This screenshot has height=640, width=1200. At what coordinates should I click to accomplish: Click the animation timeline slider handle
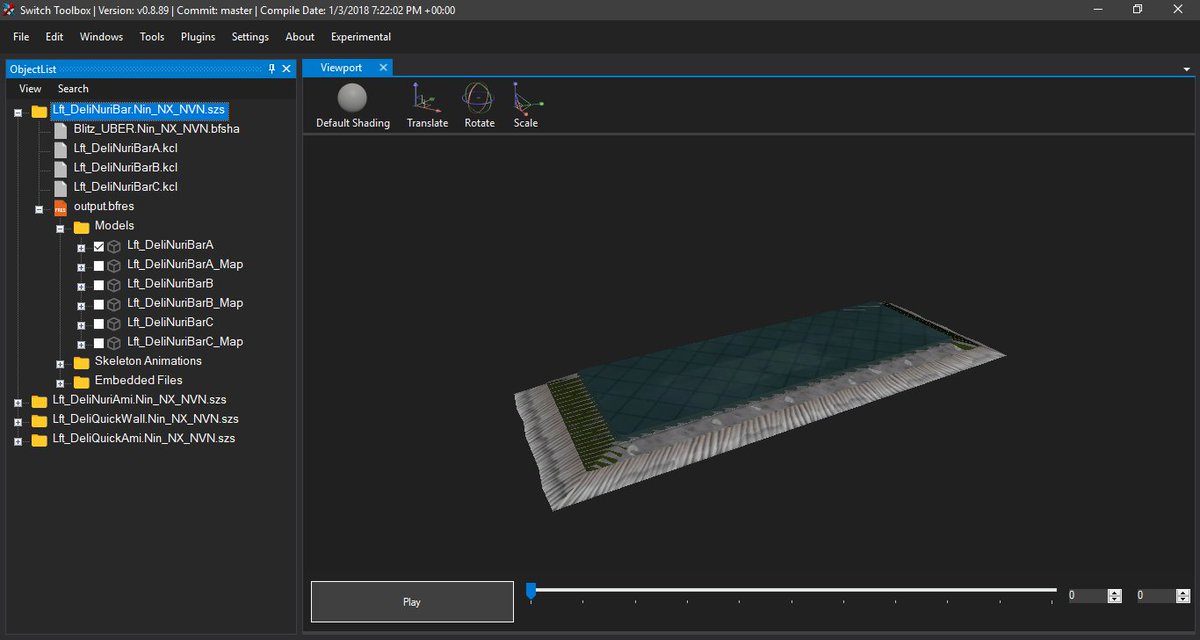(531, 591)
